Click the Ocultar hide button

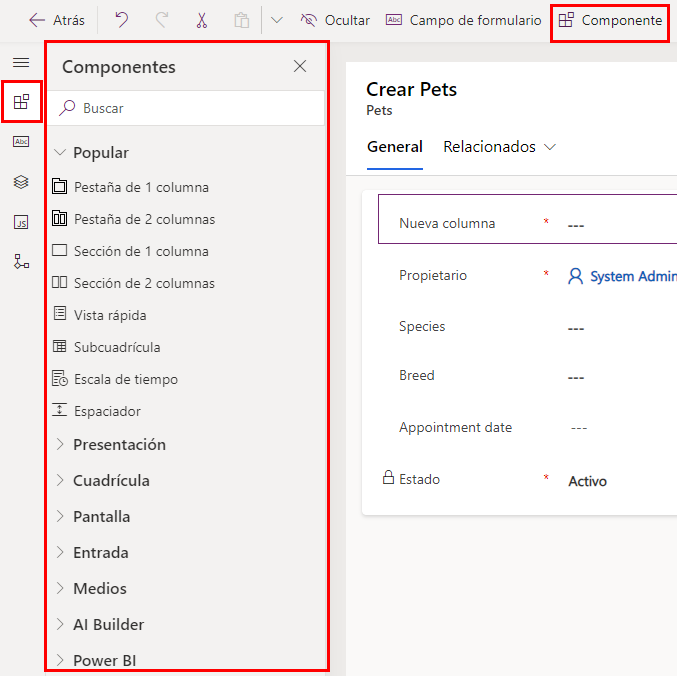(335, 20)
